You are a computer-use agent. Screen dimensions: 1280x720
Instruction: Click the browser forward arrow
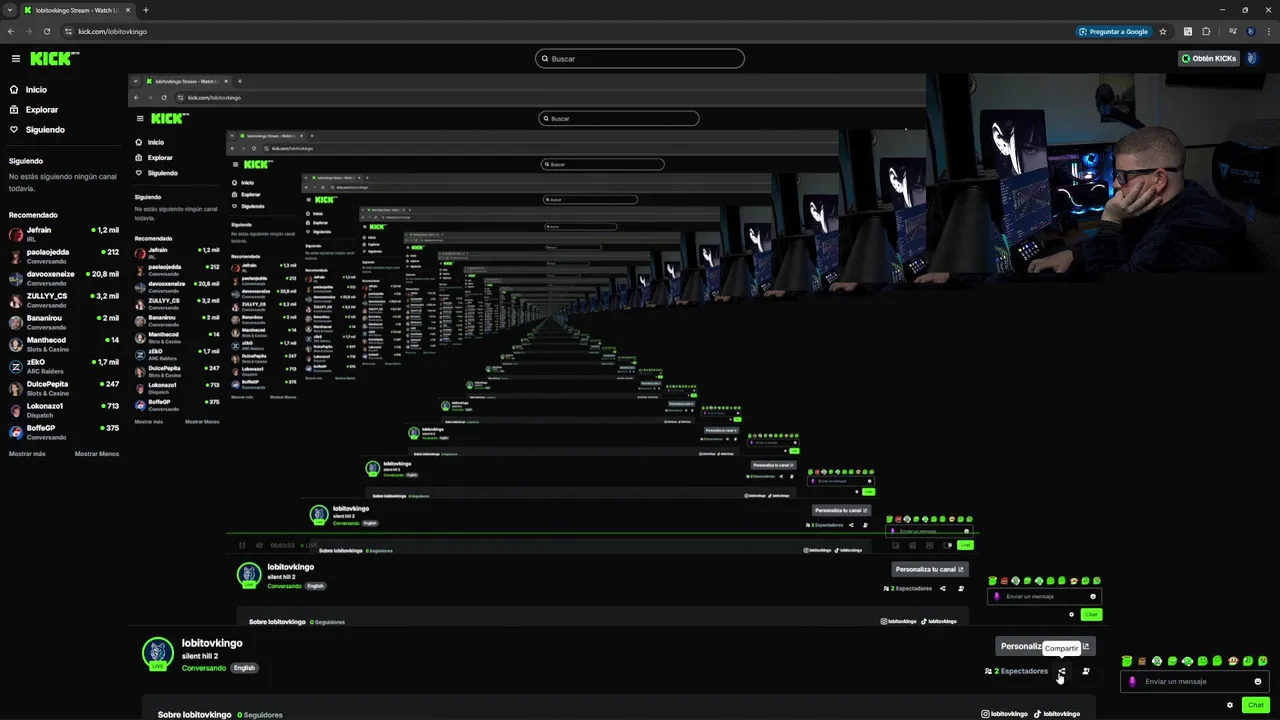click(29, 31)
